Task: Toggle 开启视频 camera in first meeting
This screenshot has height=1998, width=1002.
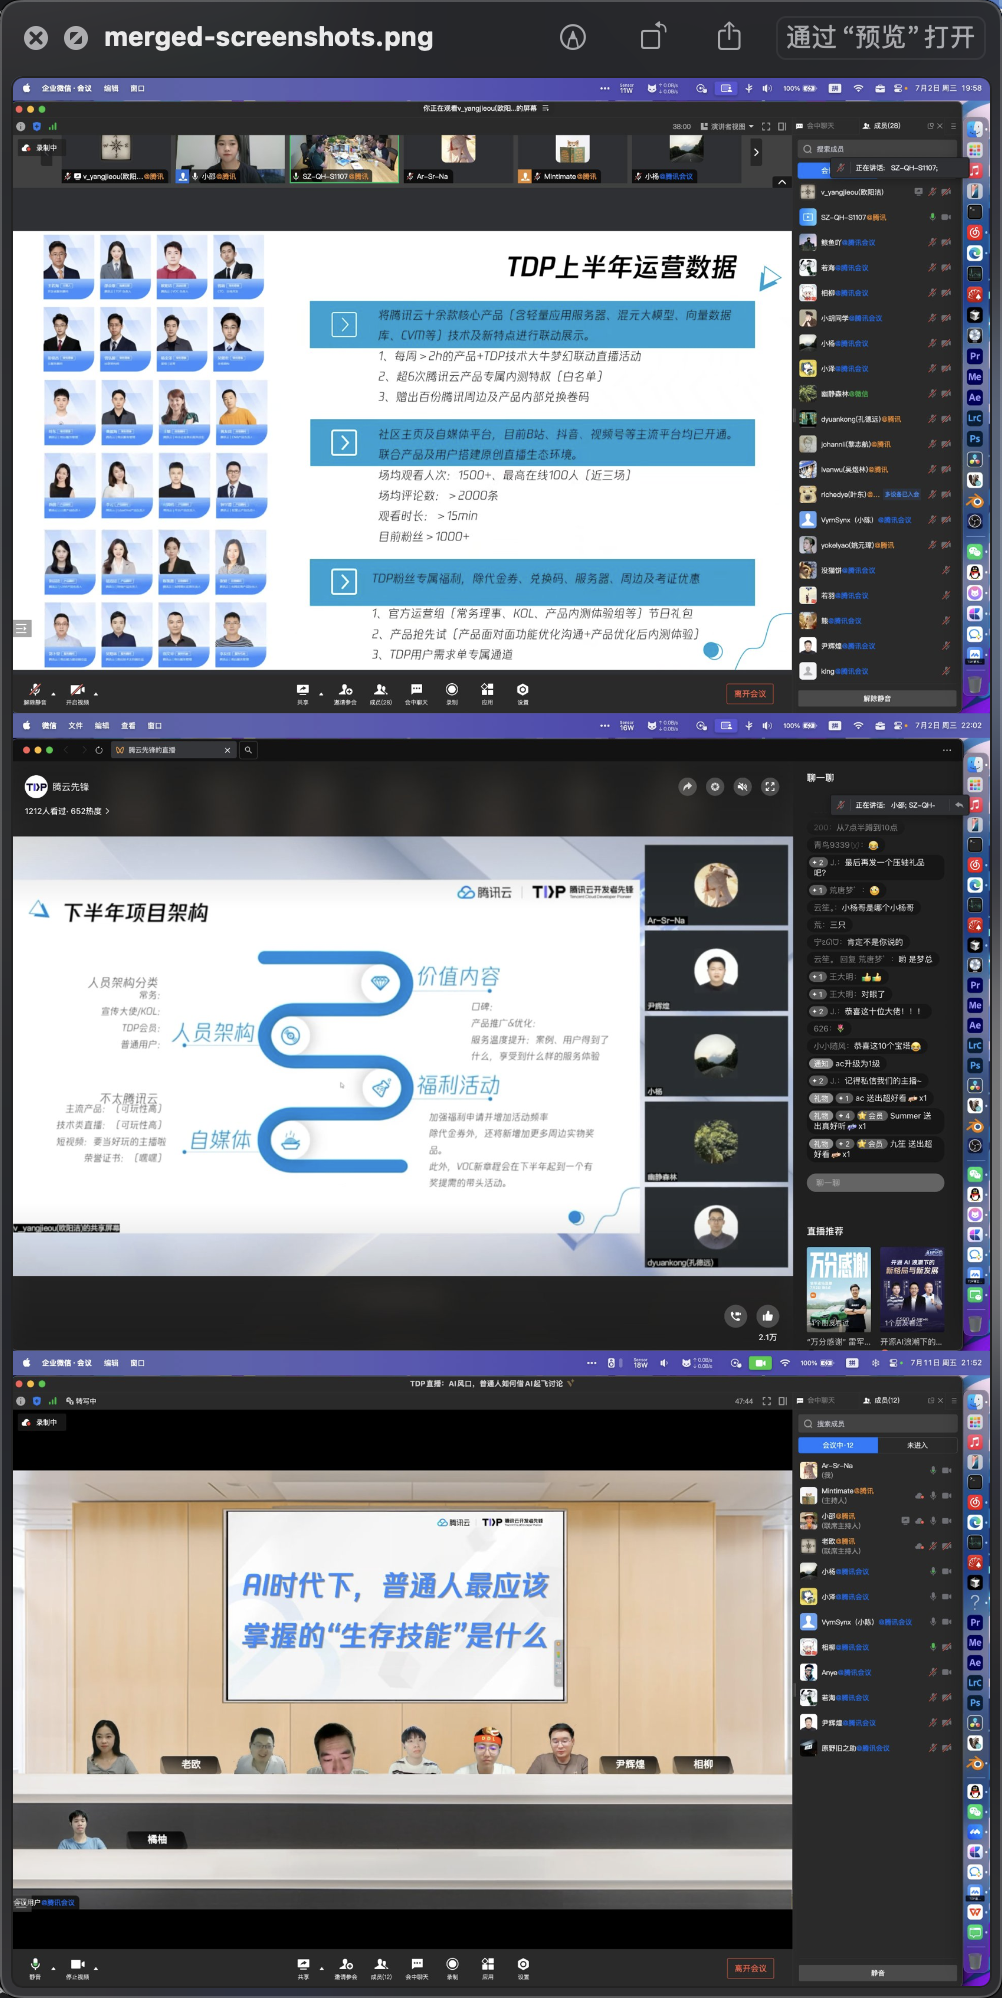Action: 77,693
